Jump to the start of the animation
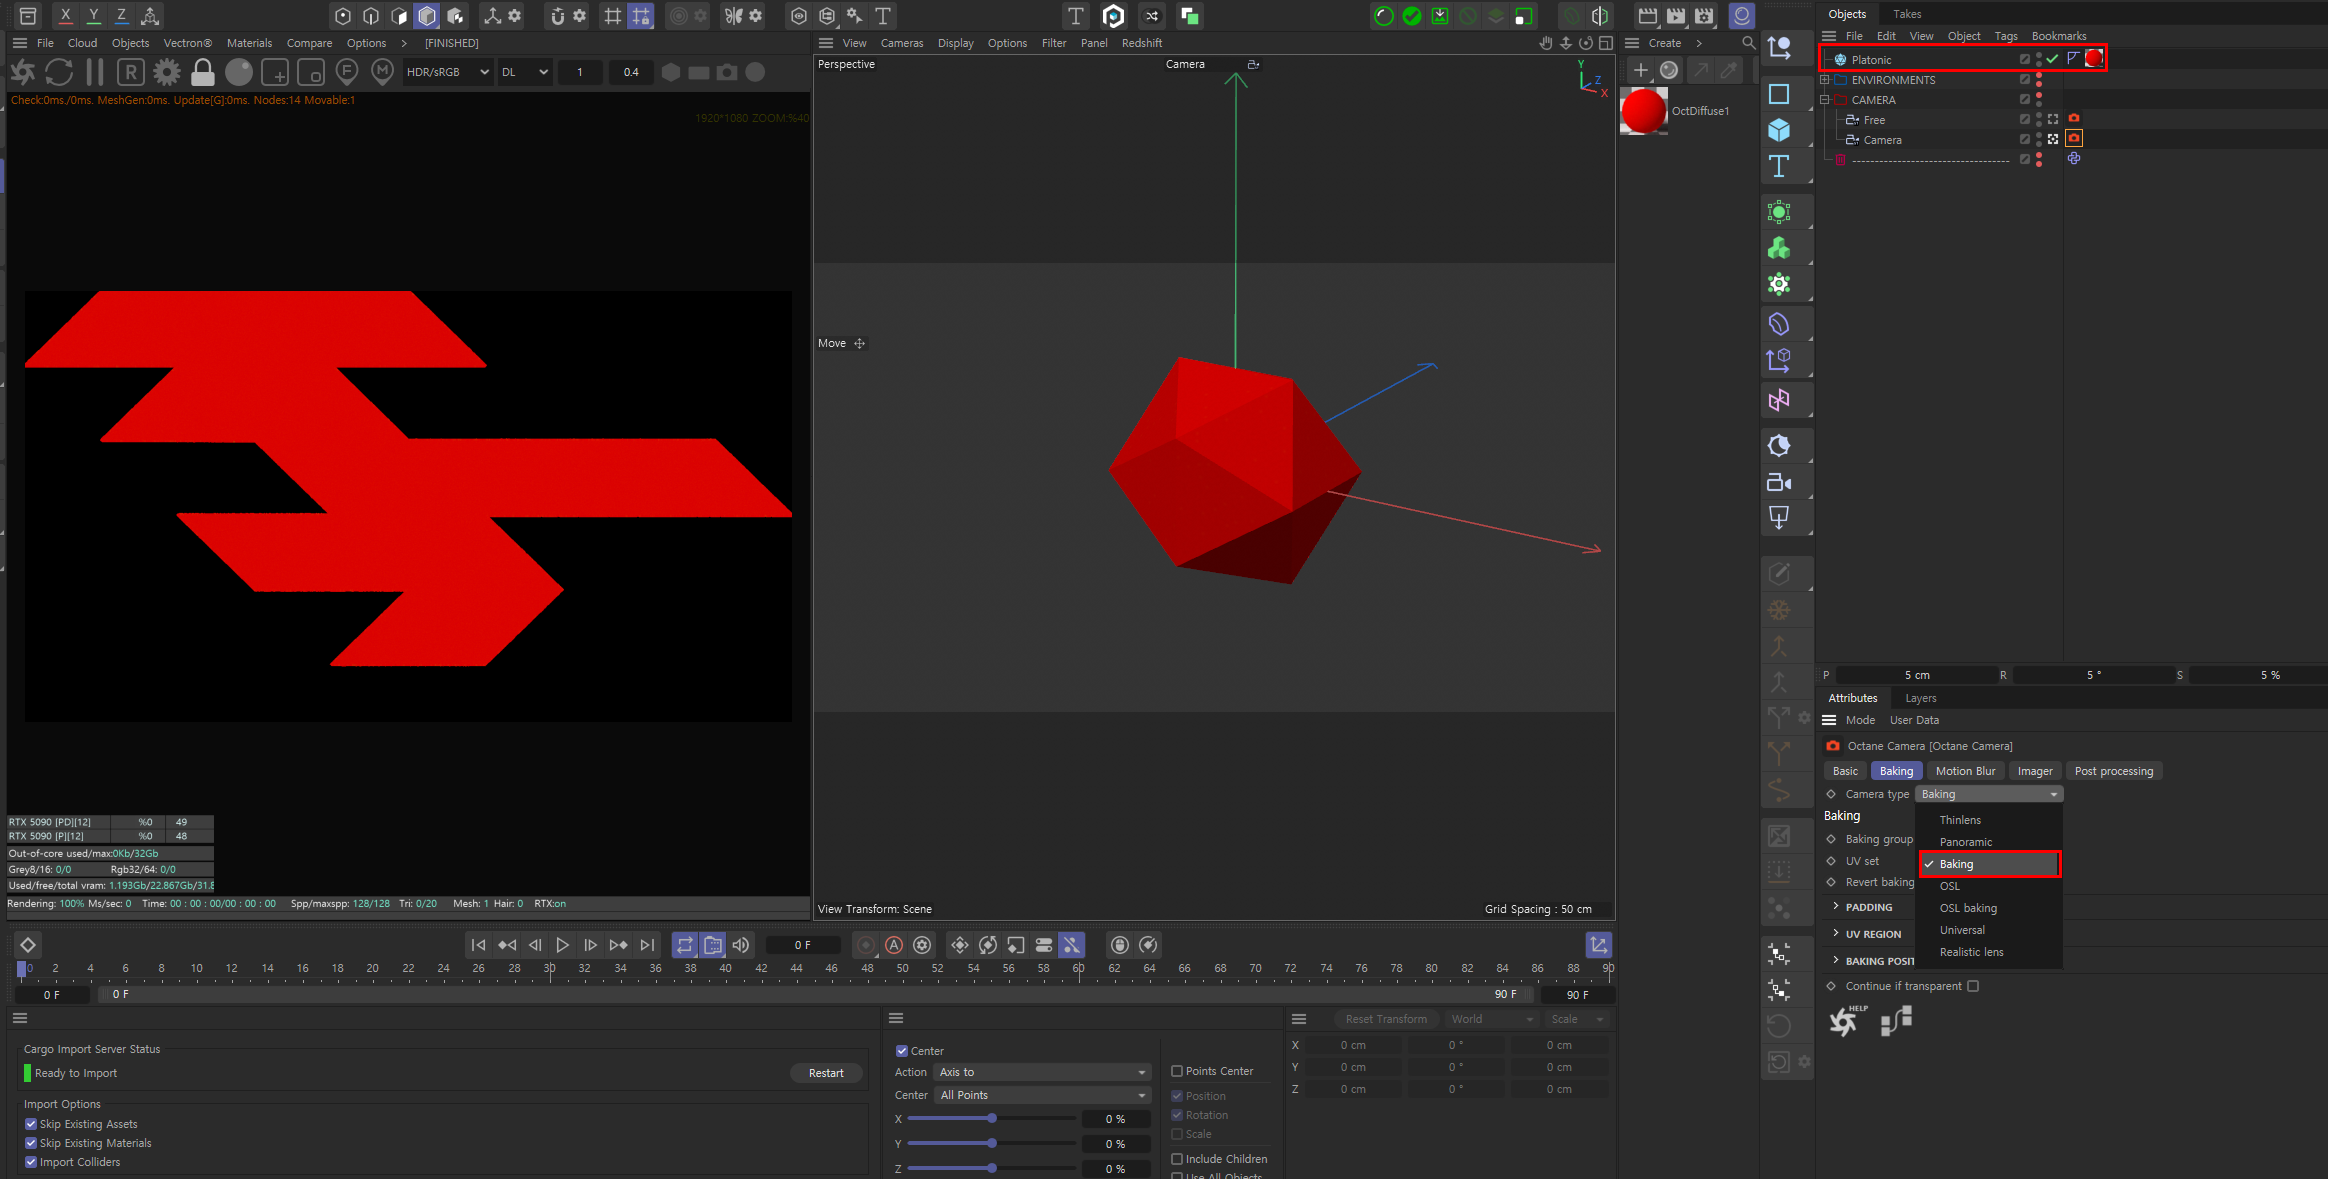2328x1179 pixels. (478, 945)
